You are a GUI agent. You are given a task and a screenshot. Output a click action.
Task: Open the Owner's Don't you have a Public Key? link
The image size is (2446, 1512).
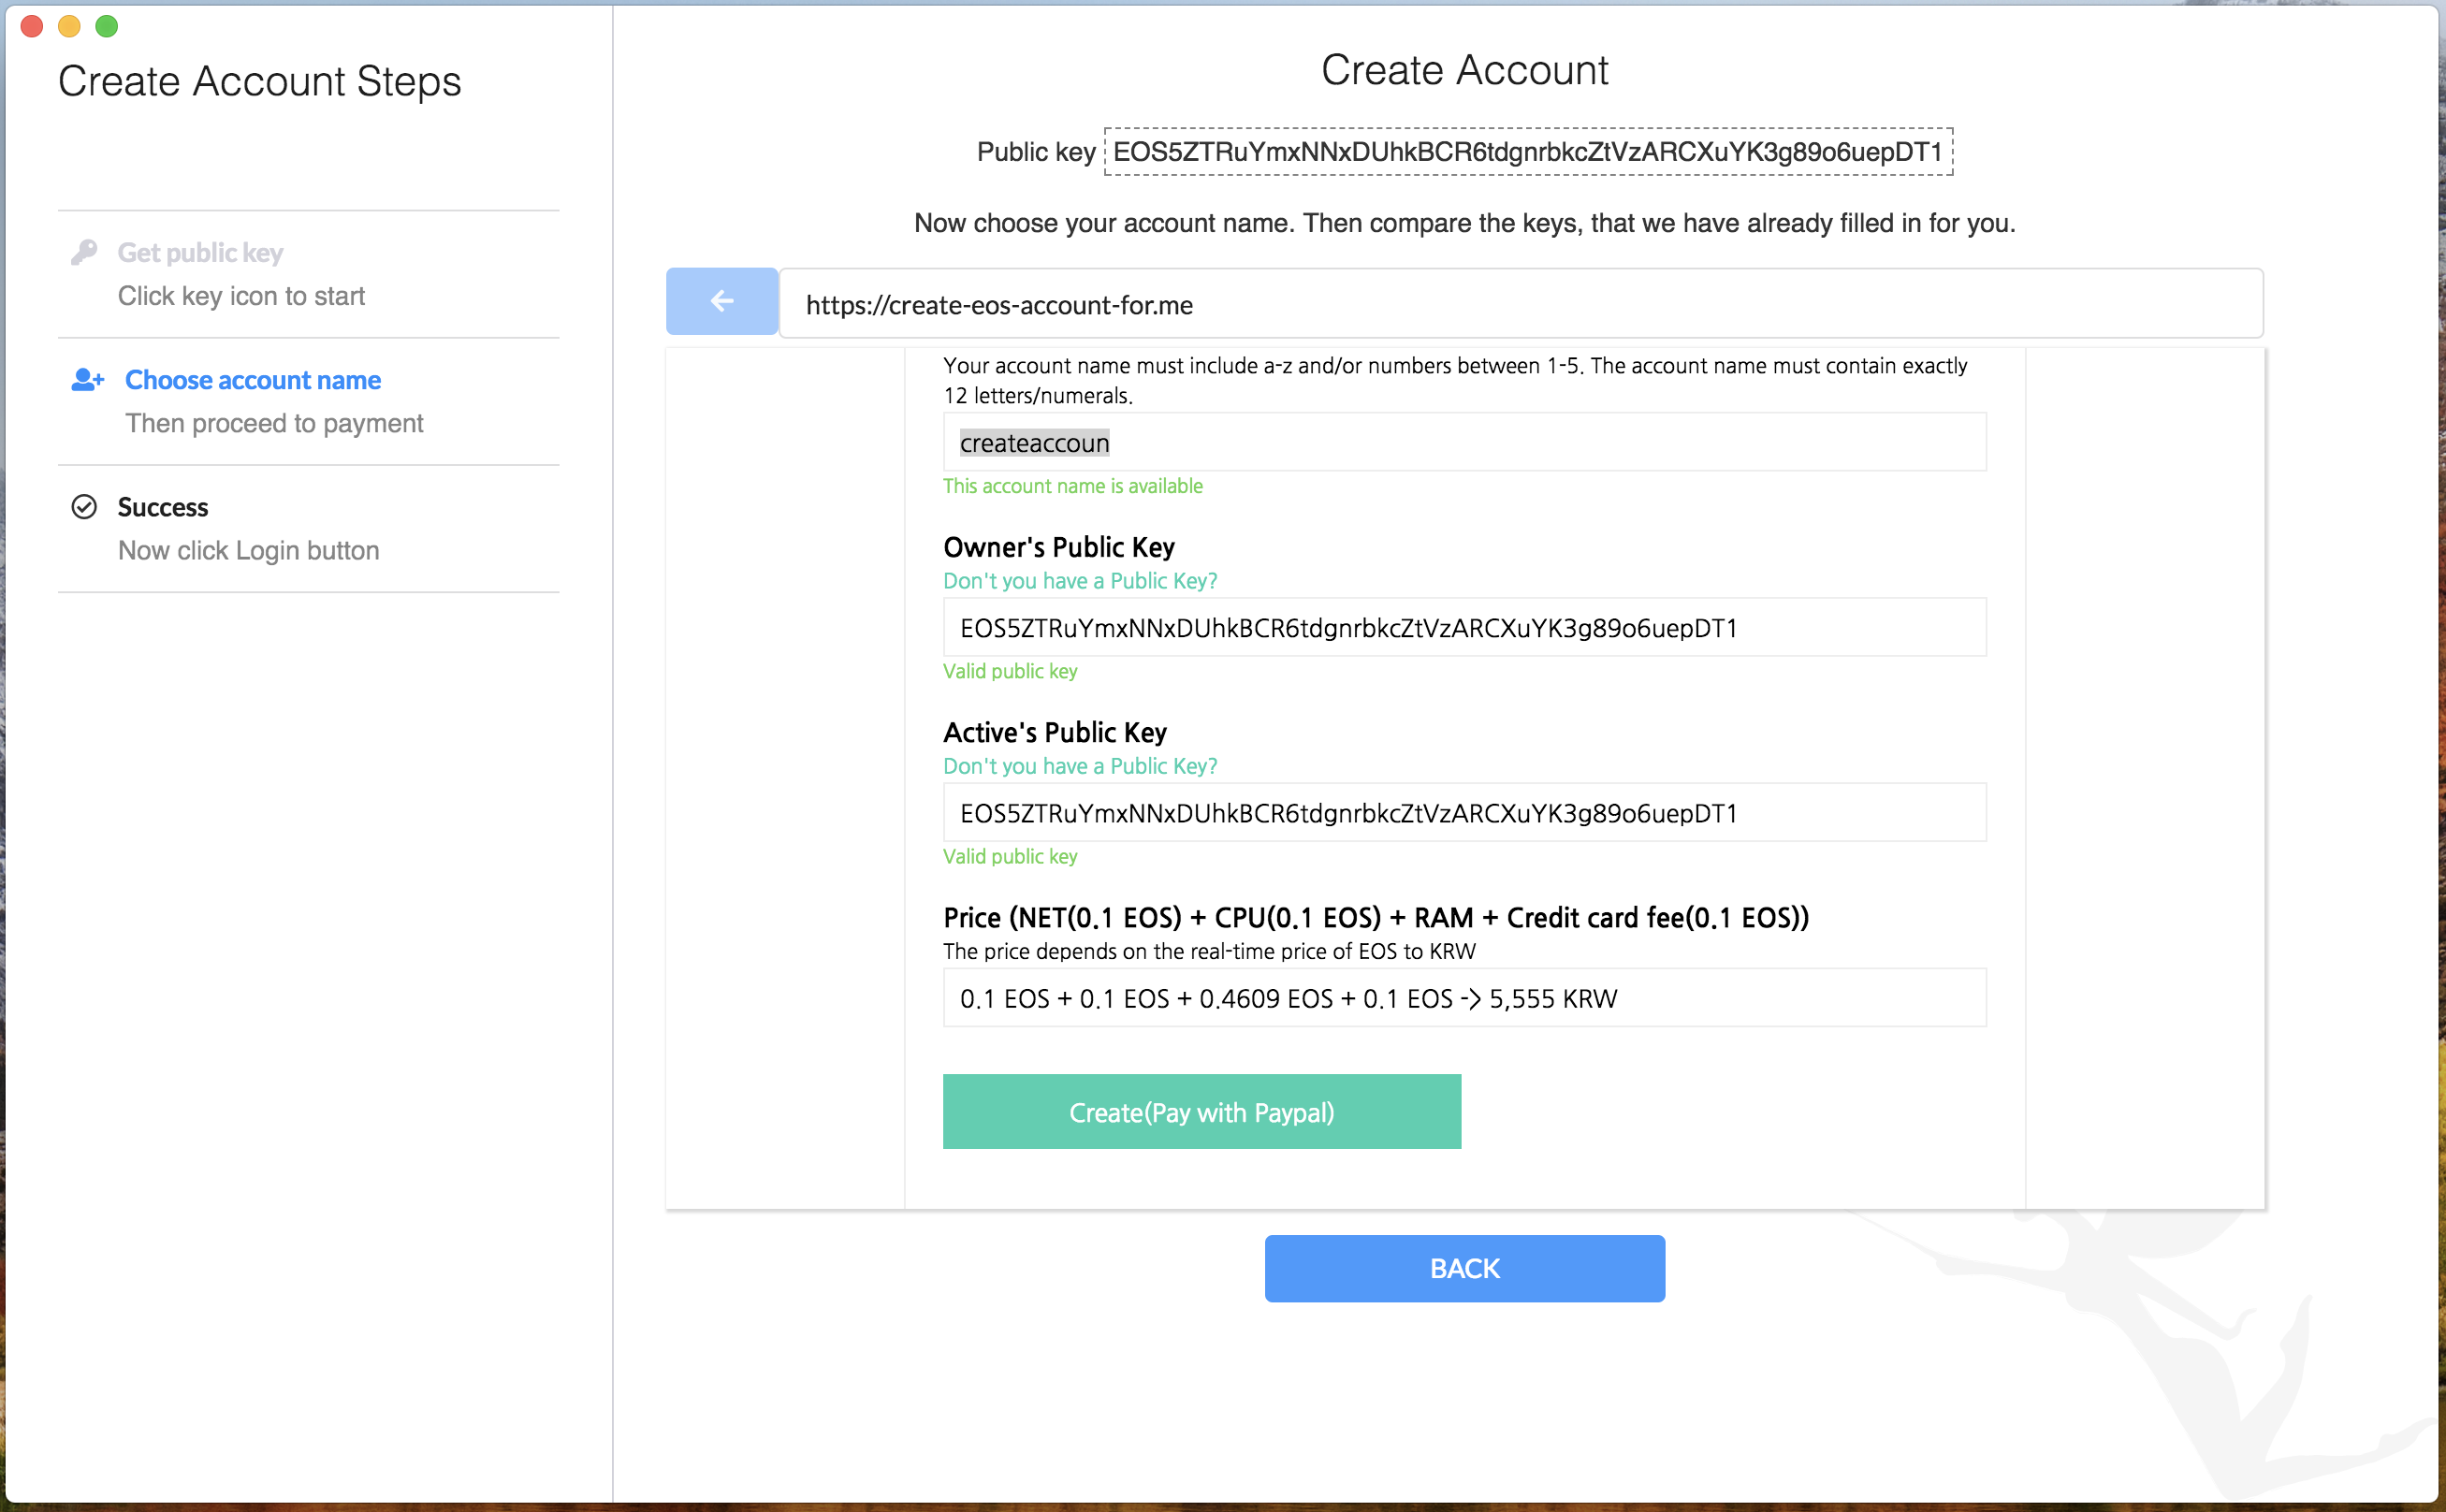[1080, 581]
